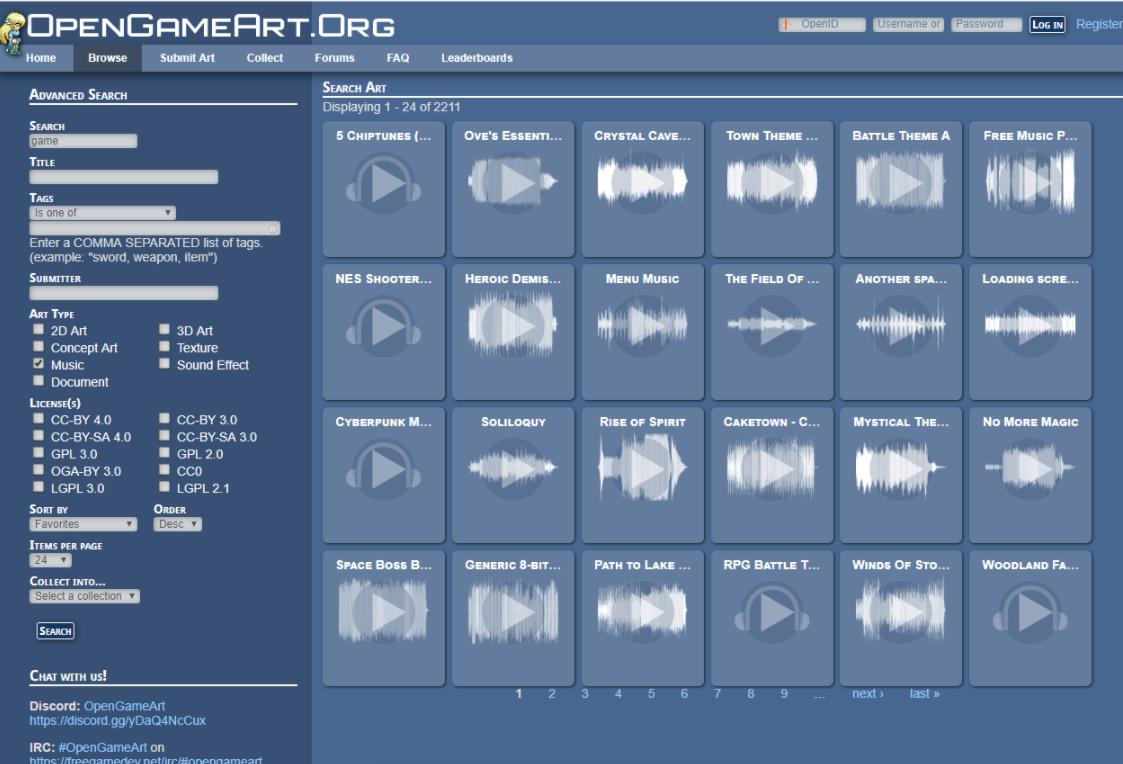
Task: Open the FAQ page
Action: point(398,58)
